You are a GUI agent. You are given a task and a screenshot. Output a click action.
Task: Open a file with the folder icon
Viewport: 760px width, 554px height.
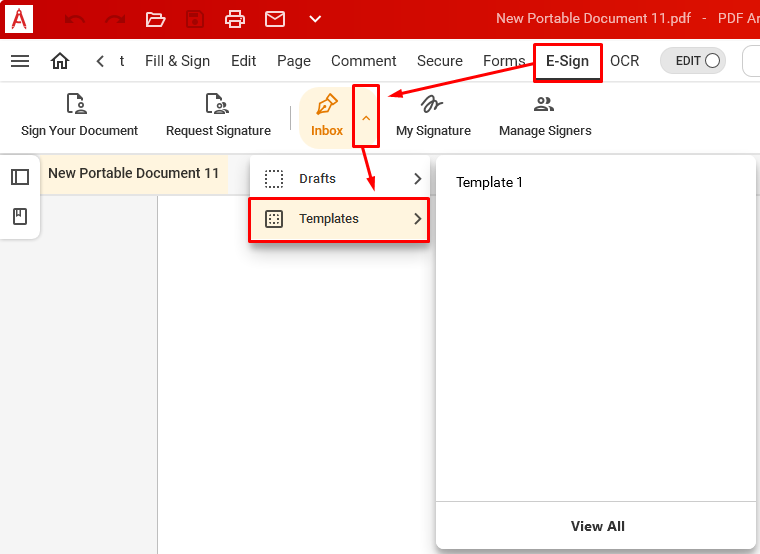pos(155,19)
